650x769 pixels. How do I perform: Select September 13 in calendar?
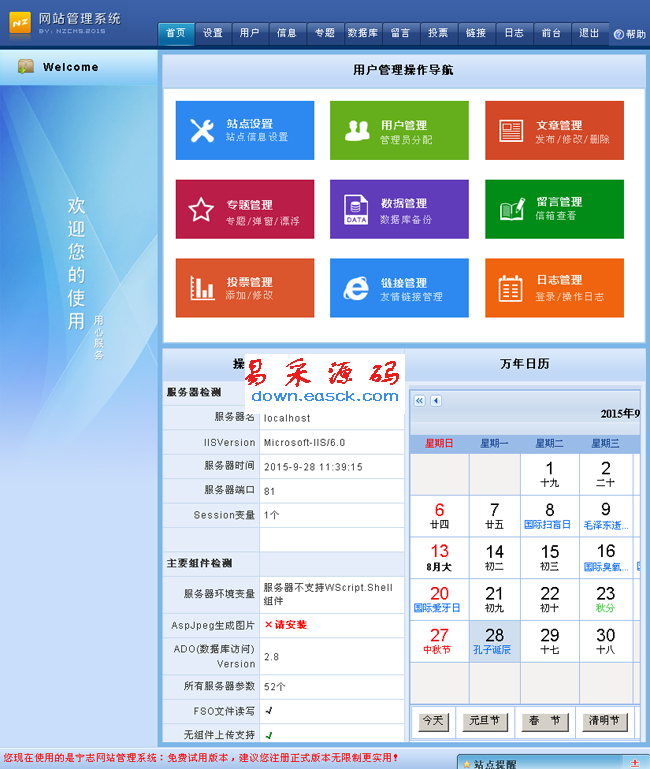(439, 558)
